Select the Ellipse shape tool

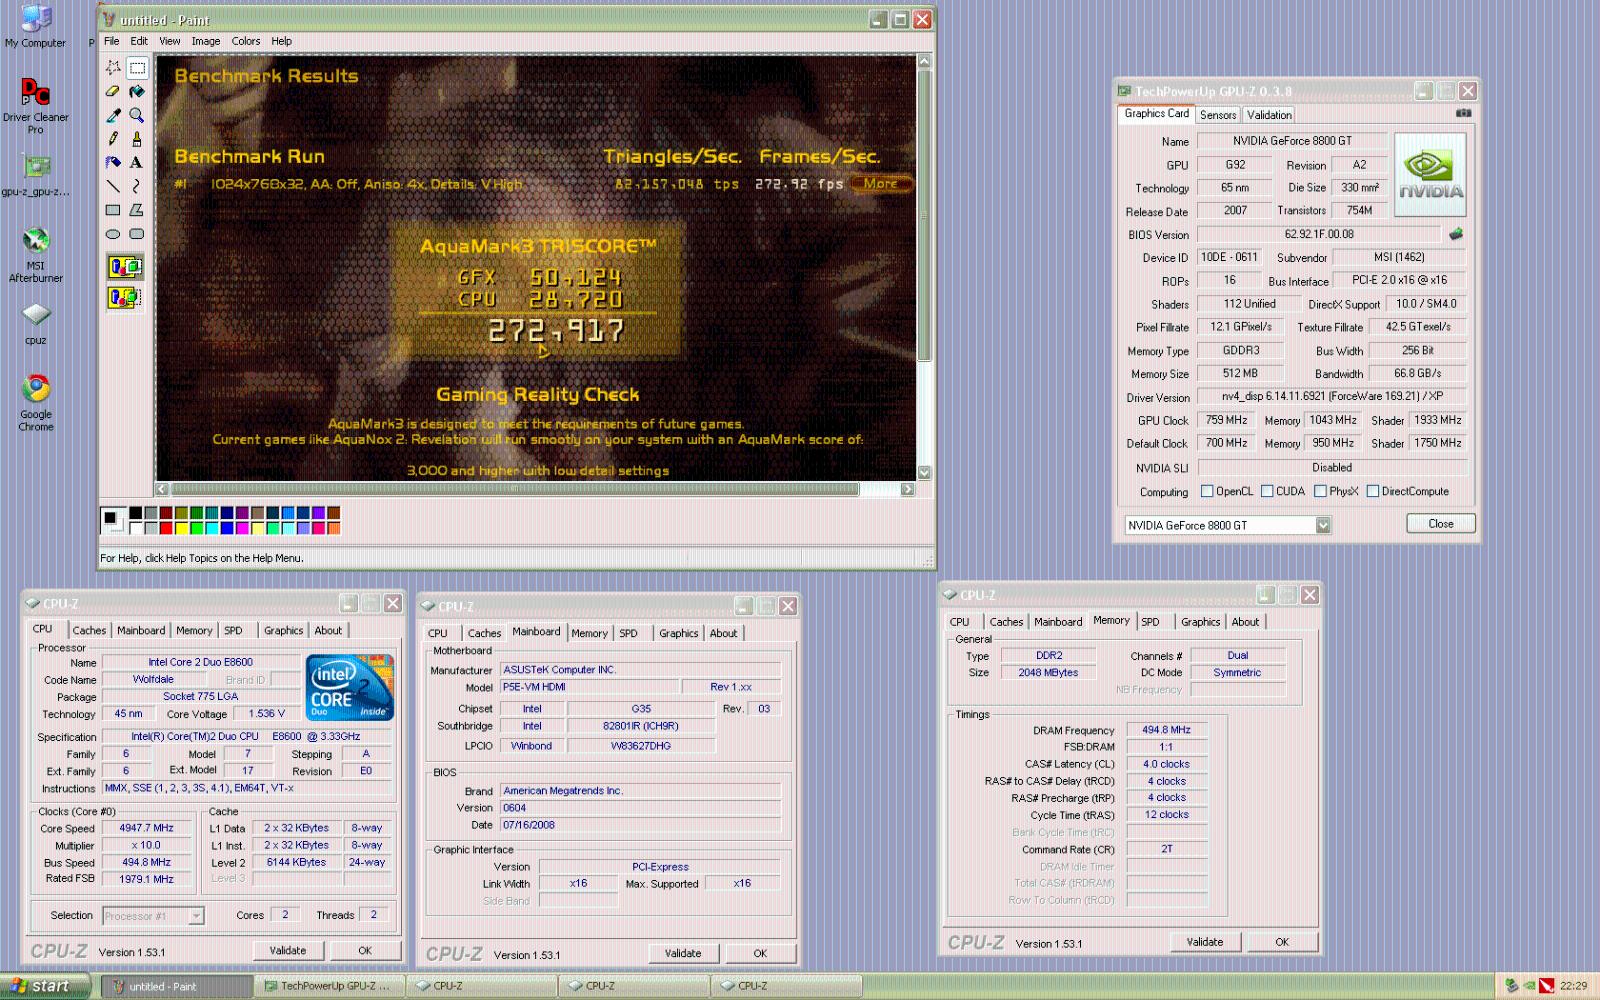[x=113, y=234]
